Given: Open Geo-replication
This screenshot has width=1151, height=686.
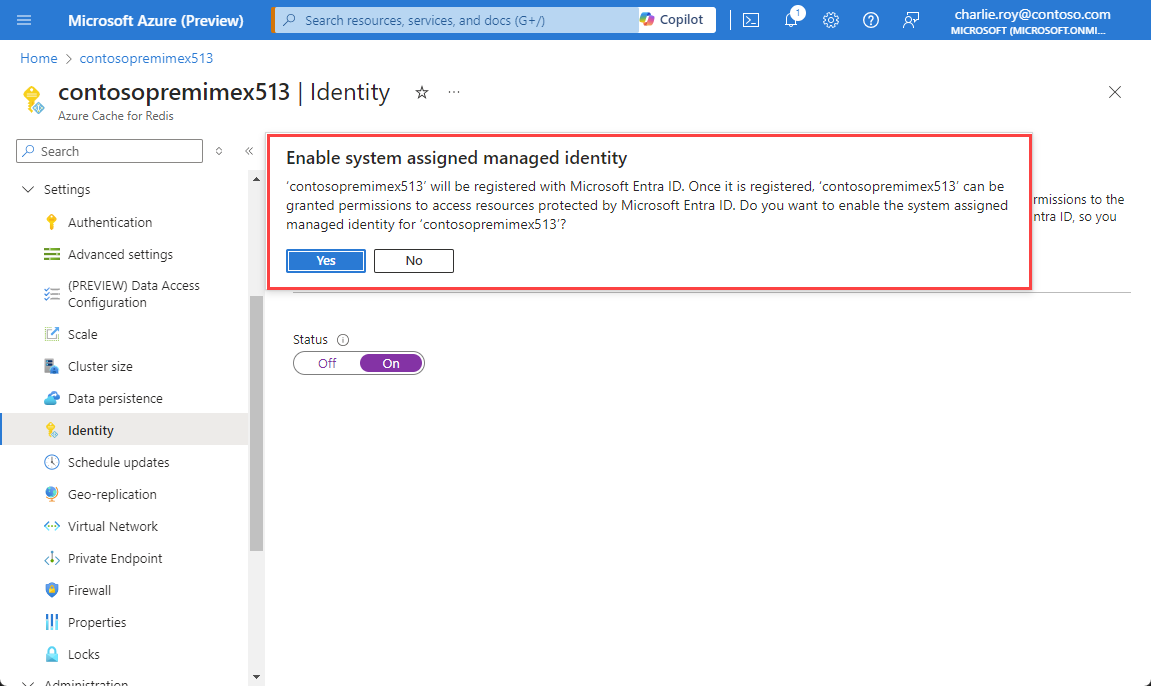Looking at the screenshot, I should [112, 495].
